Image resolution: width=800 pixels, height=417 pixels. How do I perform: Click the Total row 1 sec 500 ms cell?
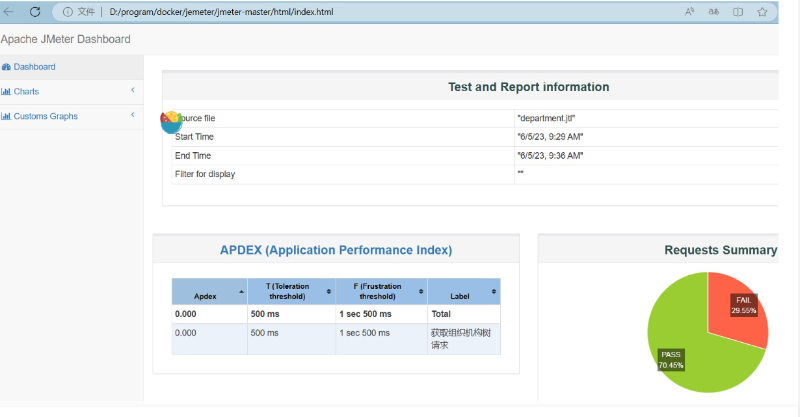382,314
